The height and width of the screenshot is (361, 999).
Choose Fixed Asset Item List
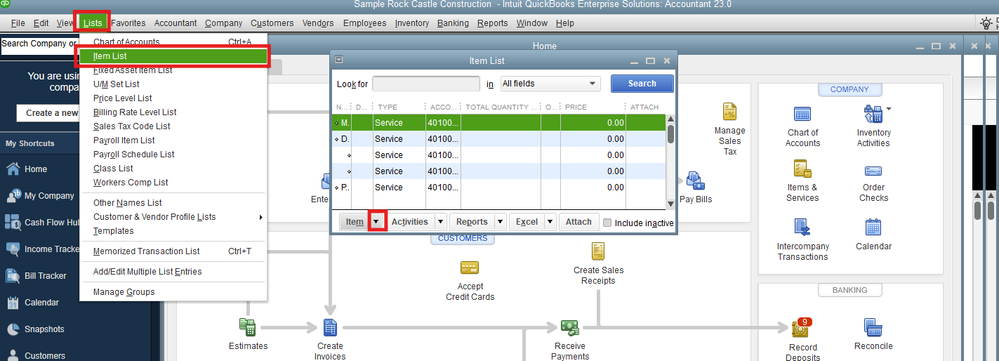[173, 70]
